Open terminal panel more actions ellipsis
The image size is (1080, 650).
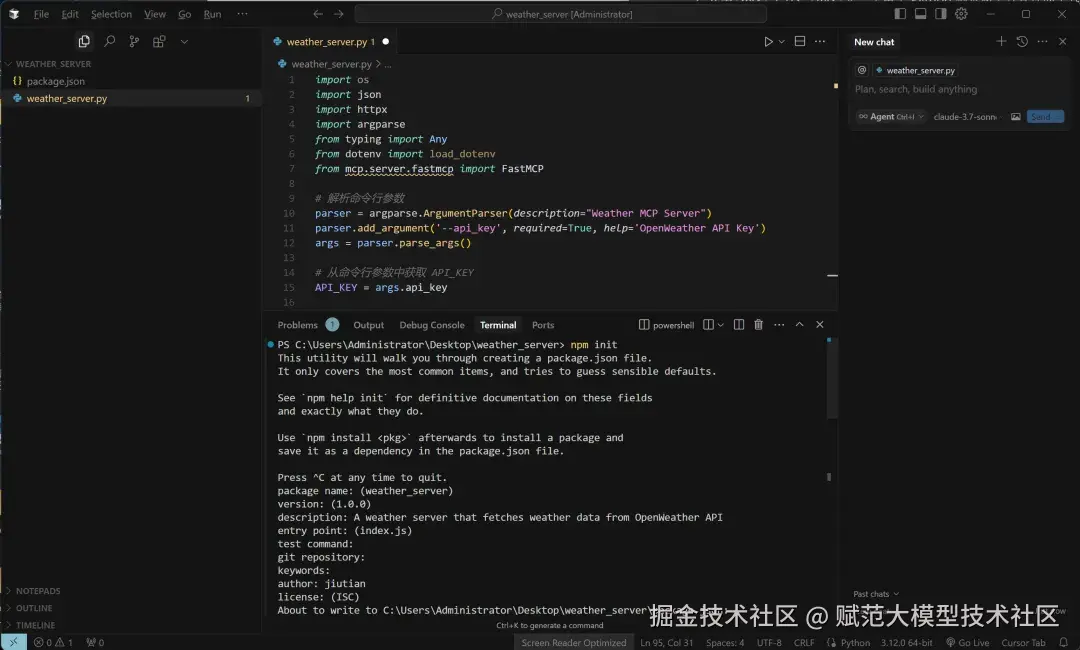tap(779, 324)
